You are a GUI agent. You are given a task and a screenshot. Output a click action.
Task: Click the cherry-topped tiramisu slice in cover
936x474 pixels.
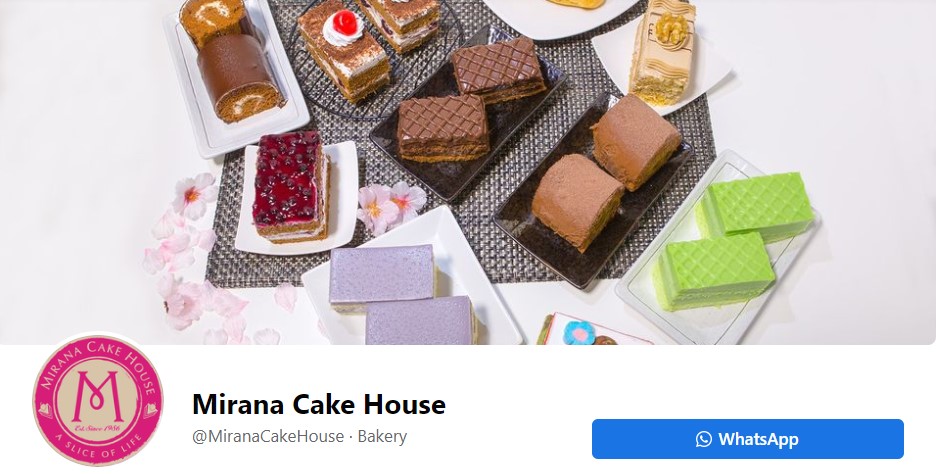[x=343, y=50]
